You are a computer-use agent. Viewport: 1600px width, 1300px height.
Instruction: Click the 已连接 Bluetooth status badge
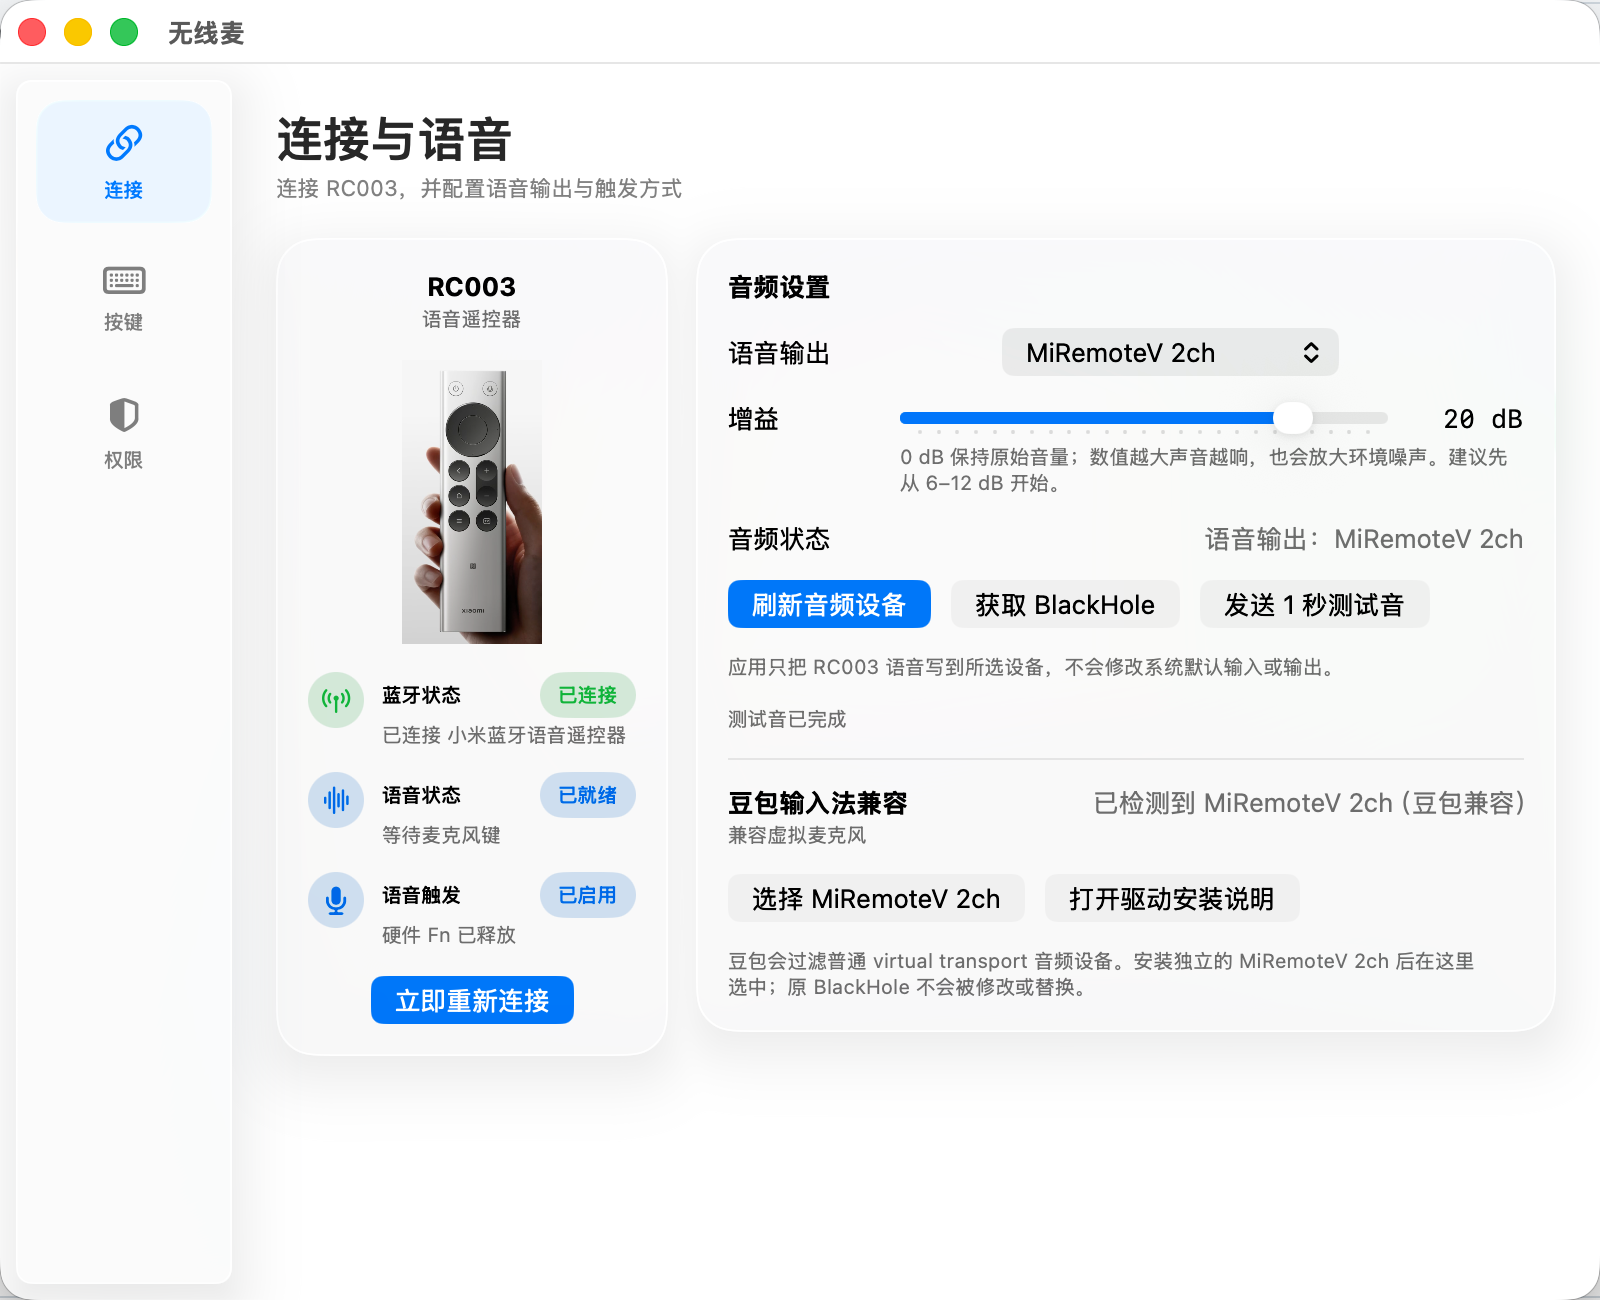pos(588,695)
